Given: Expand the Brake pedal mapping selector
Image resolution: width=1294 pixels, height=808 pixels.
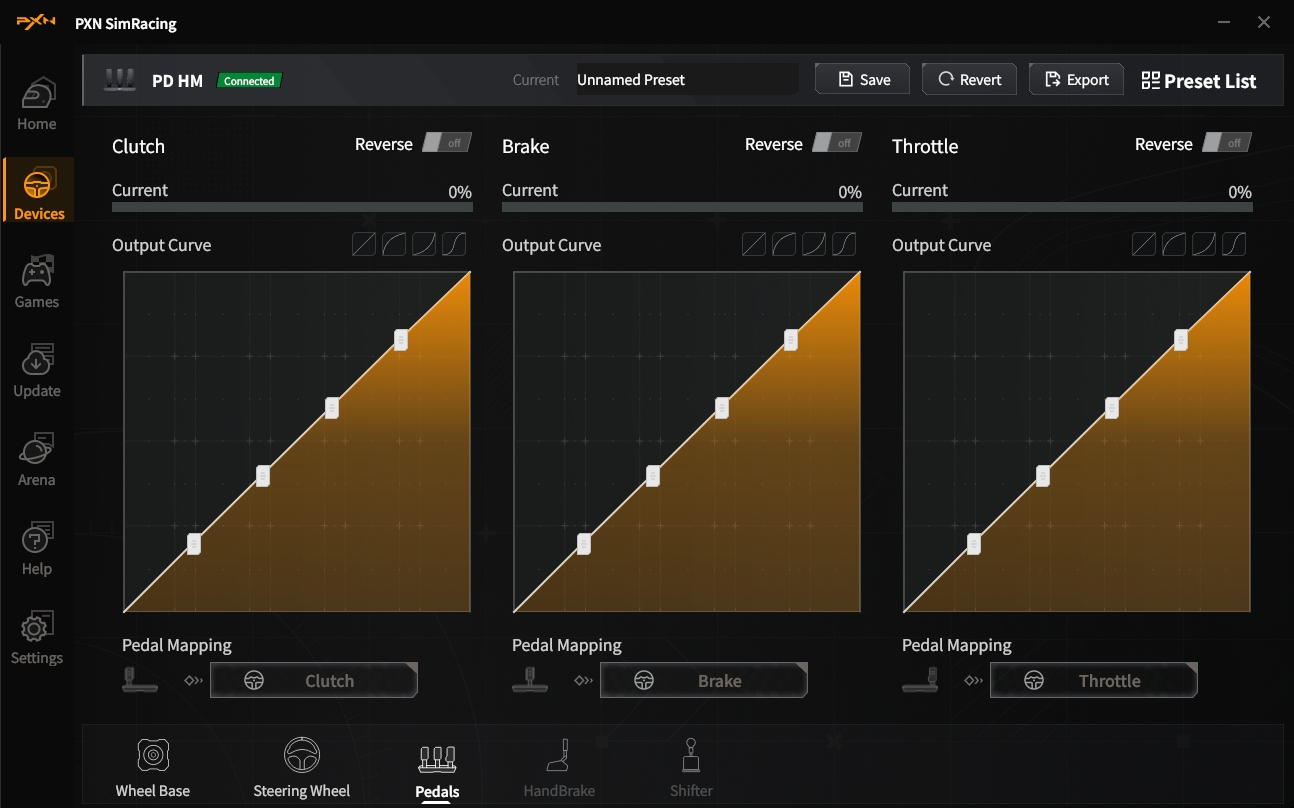Looking at the screenshot, I should (x=703, y=680).
